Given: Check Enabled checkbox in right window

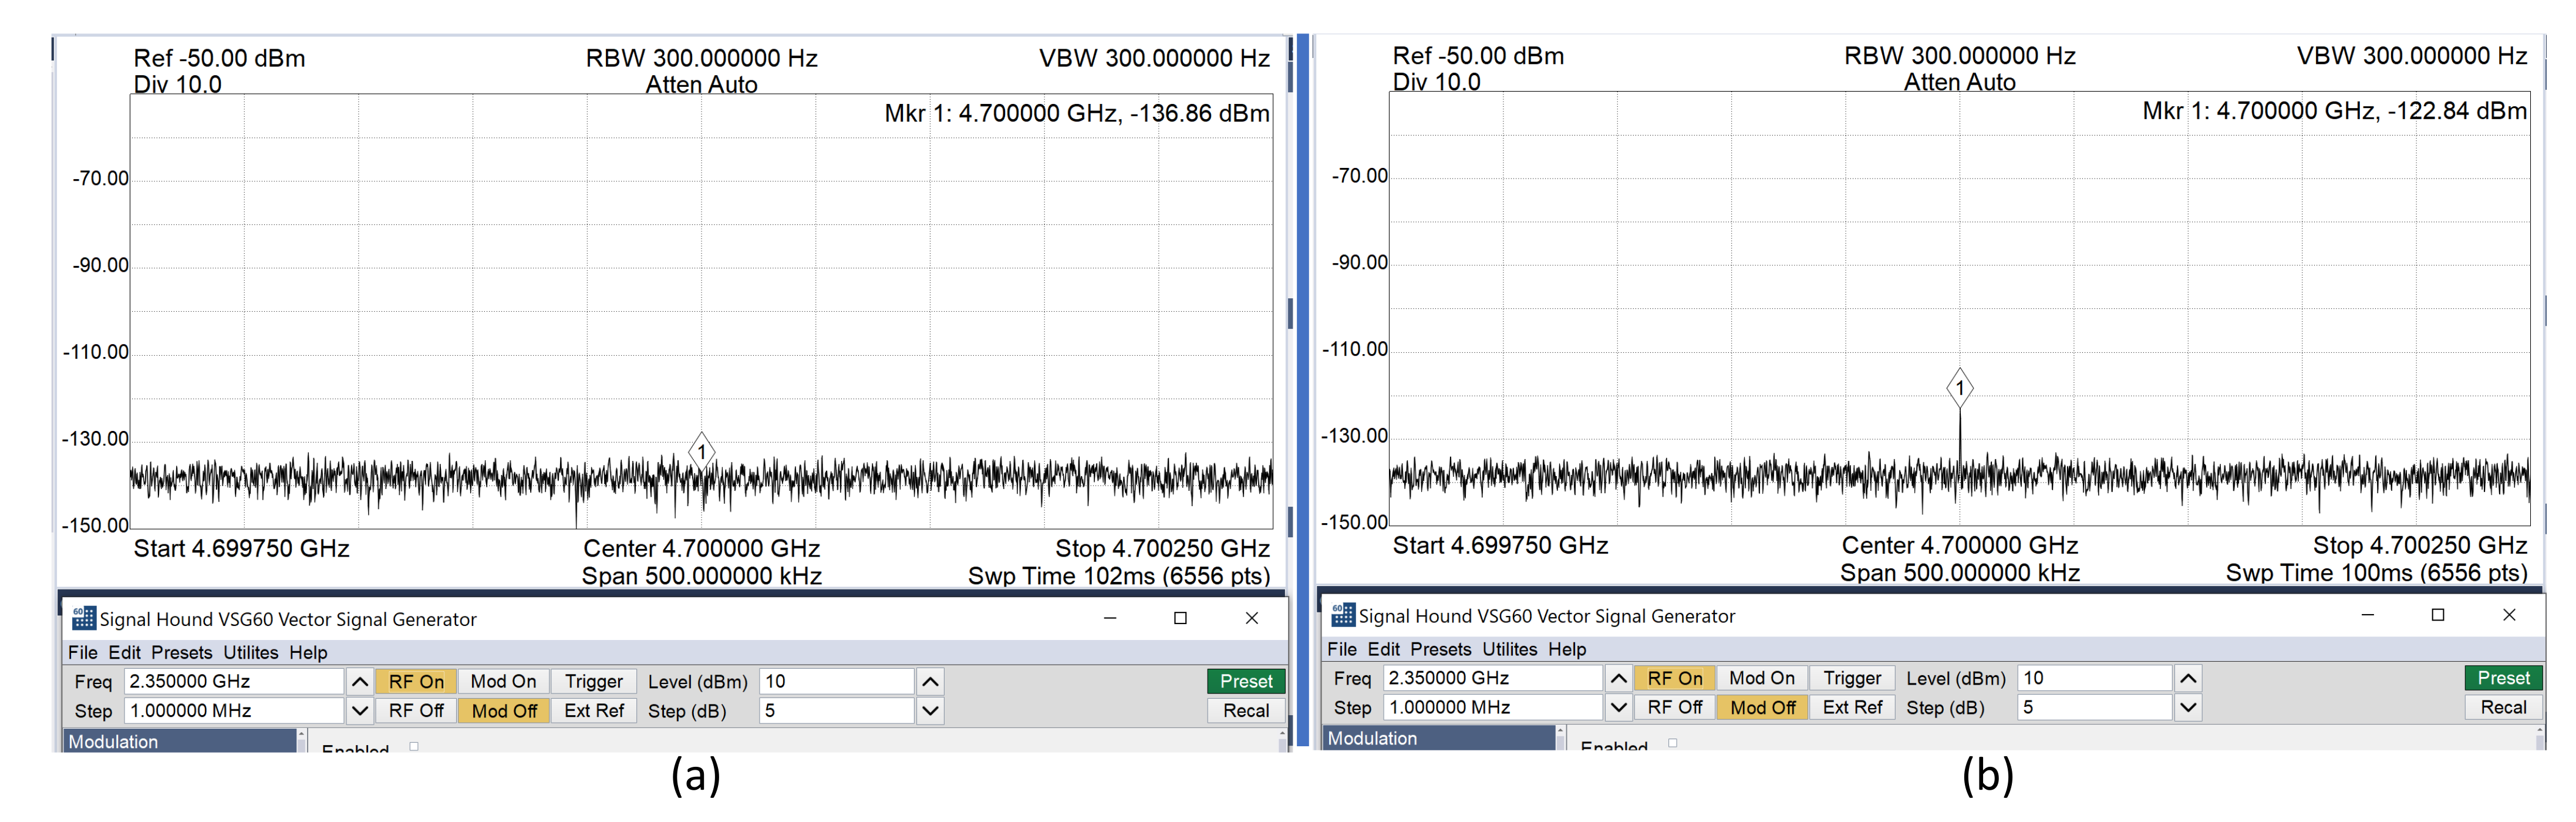Looking at the screenshot, I should 1672,743.
